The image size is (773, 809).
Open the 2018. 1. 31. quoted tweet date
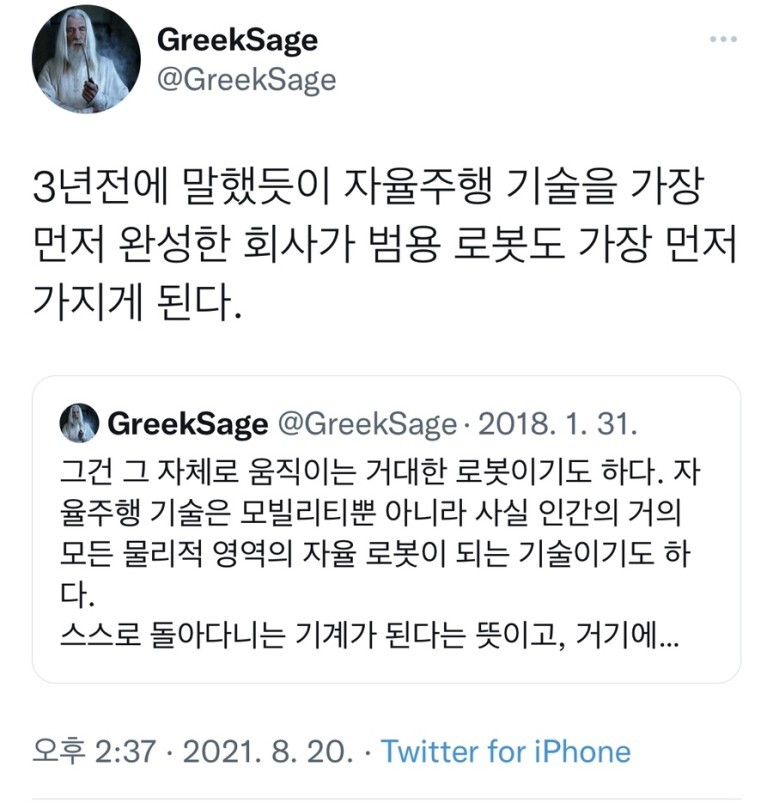pos(557,424)
